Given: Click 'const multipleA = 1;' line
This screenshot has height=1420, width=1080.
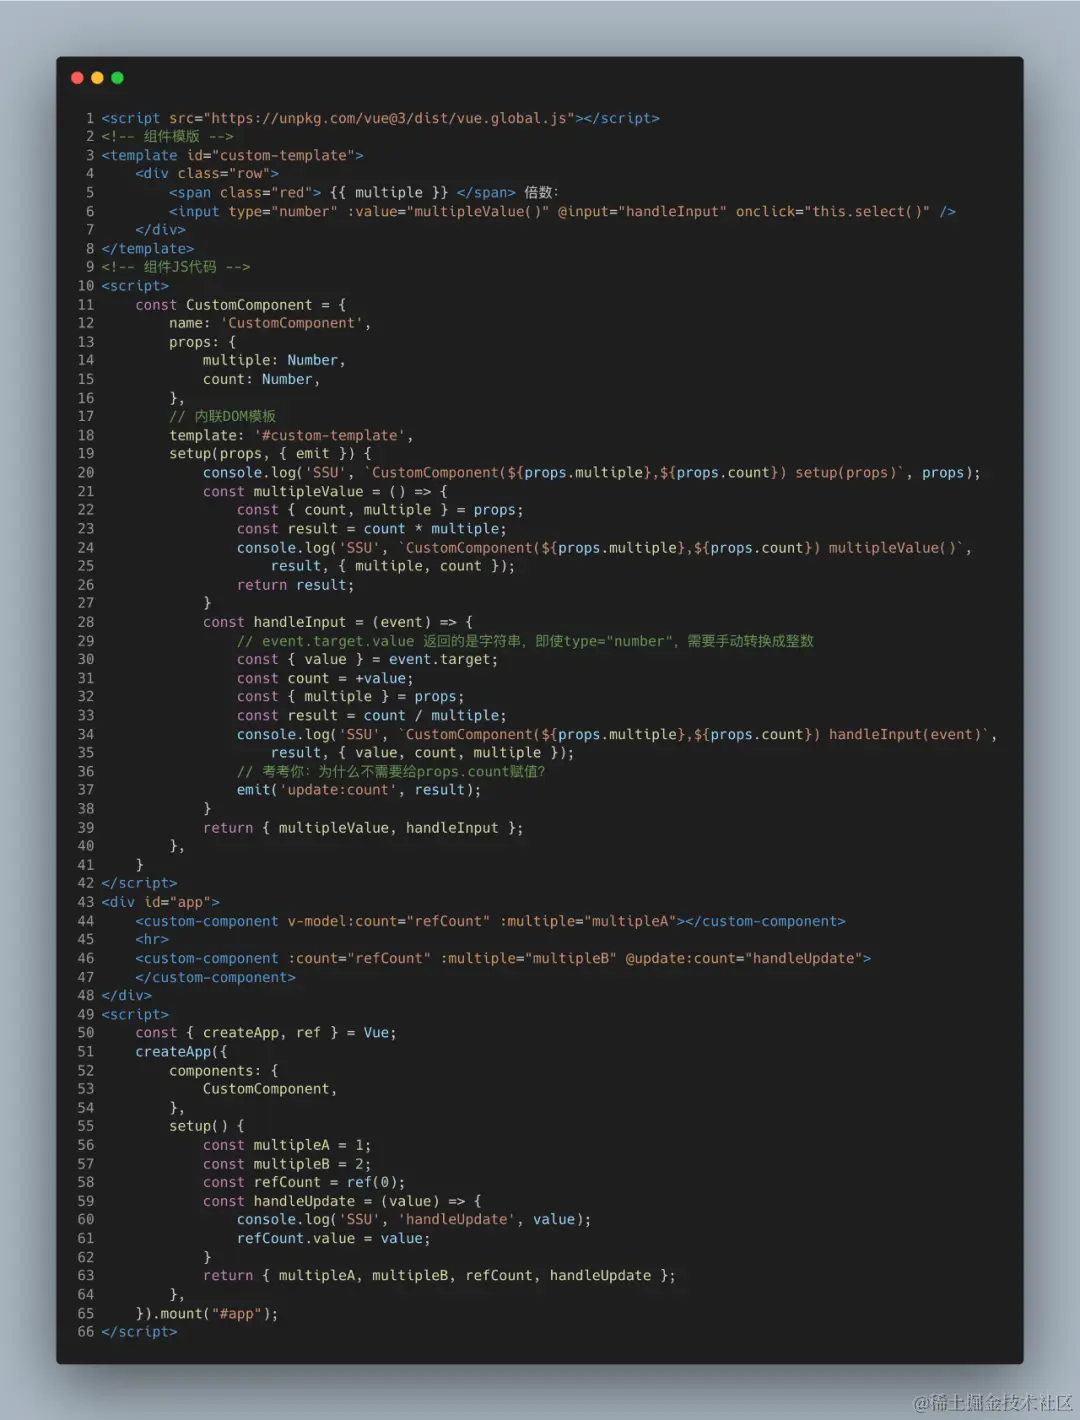Looking at the screenshot, I should (287, 1146).
